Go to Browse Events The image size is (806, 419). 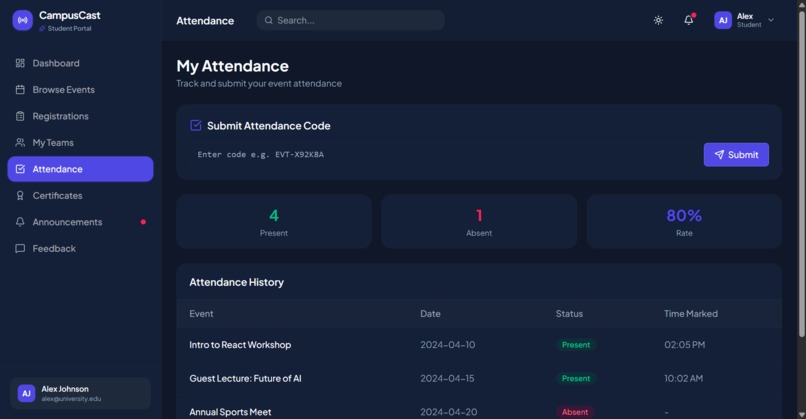(x=80, y=89)
